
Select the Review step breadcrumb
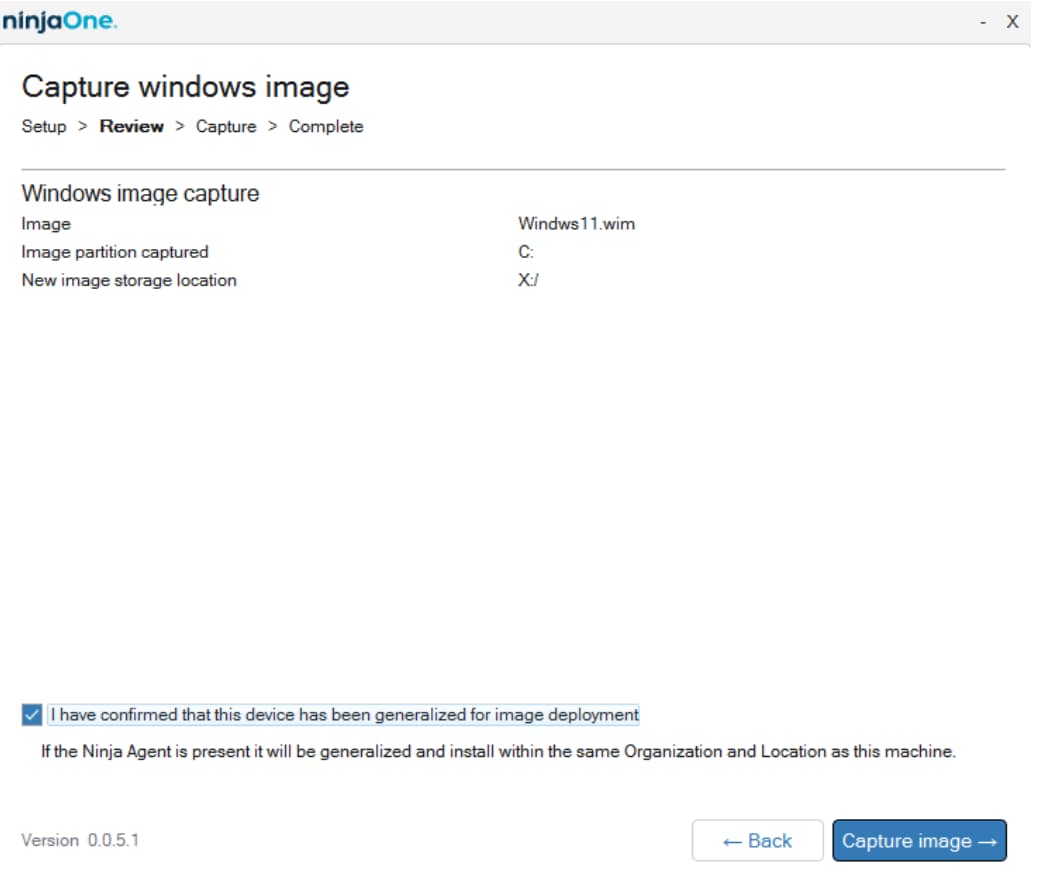131,127
